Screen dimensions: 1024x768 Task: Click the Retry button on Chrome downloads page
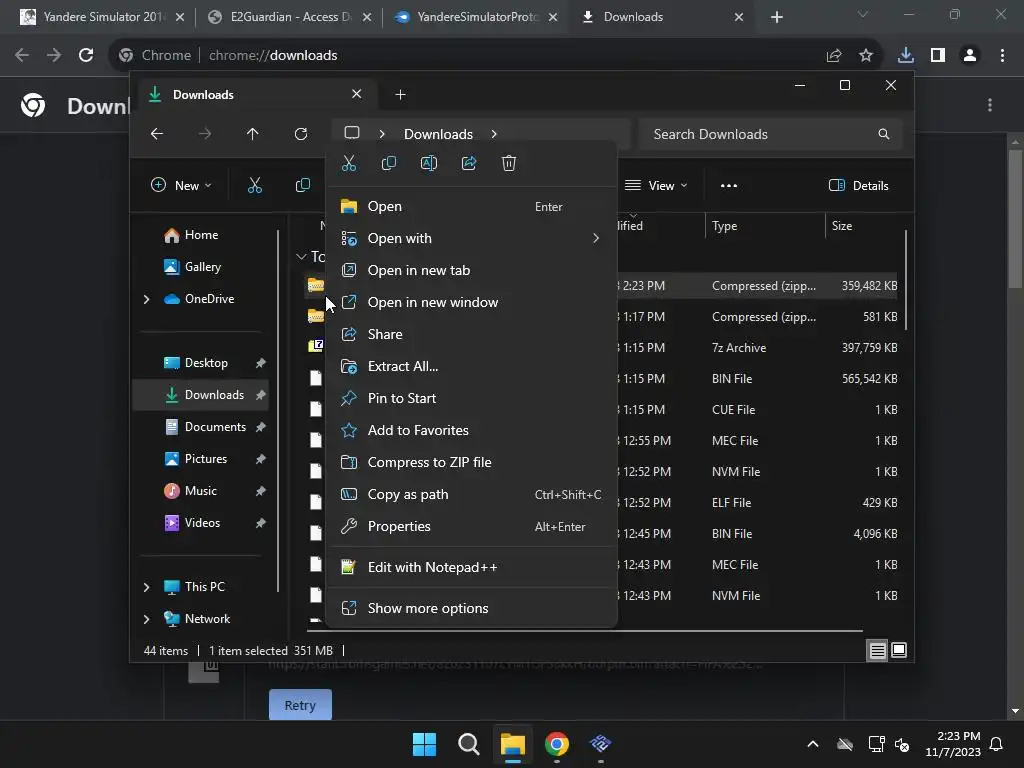[300, 705]
